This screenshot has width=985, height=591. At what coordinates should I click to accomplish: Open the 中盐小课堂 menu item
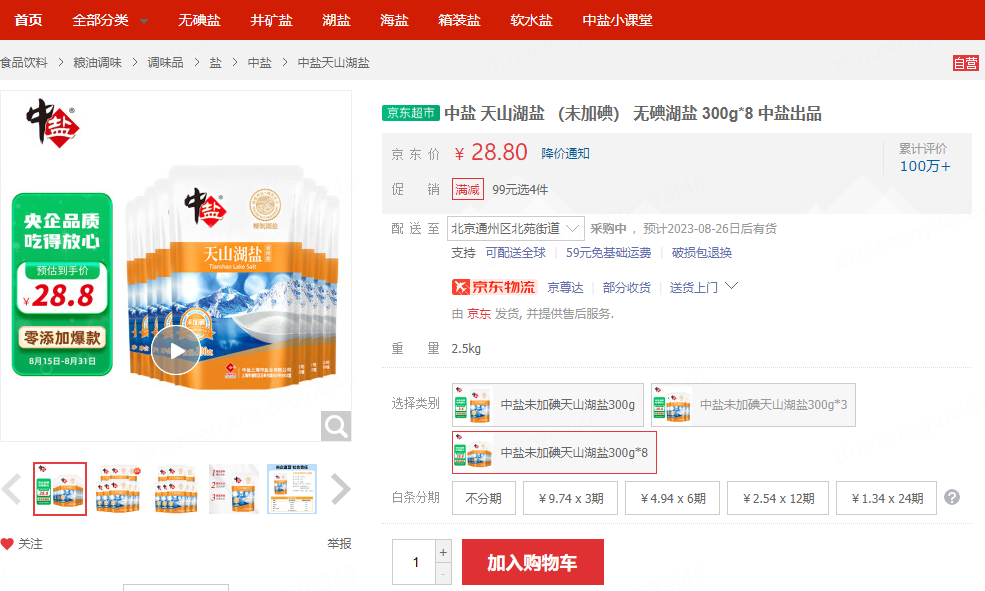coord(618,20)
